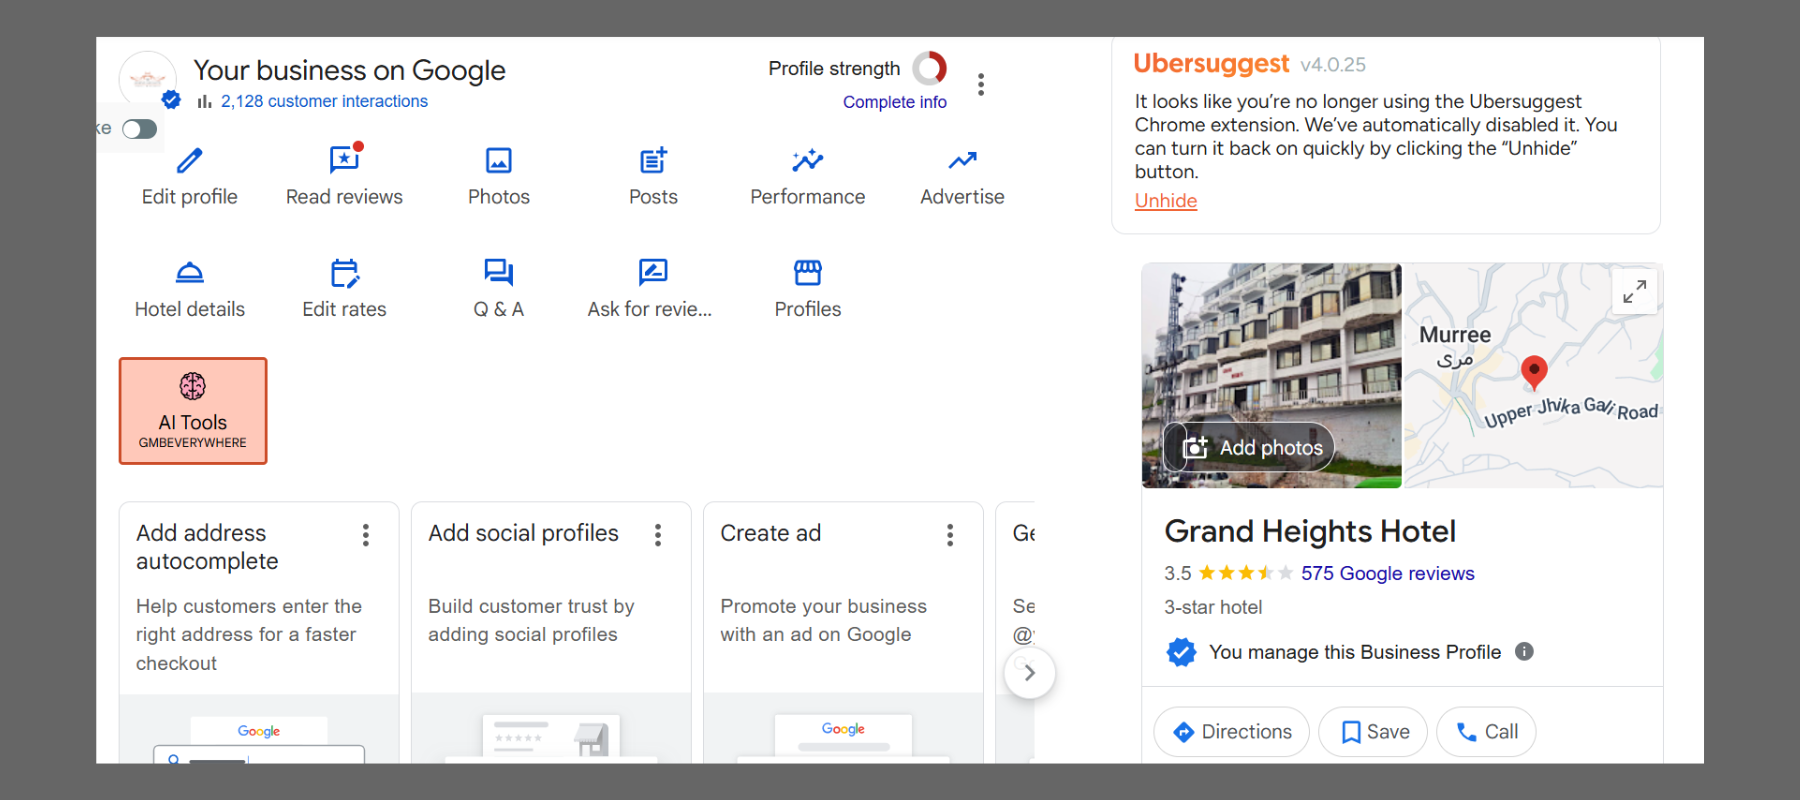
Task: Open Hotel details icon
Action: point(189,273)
